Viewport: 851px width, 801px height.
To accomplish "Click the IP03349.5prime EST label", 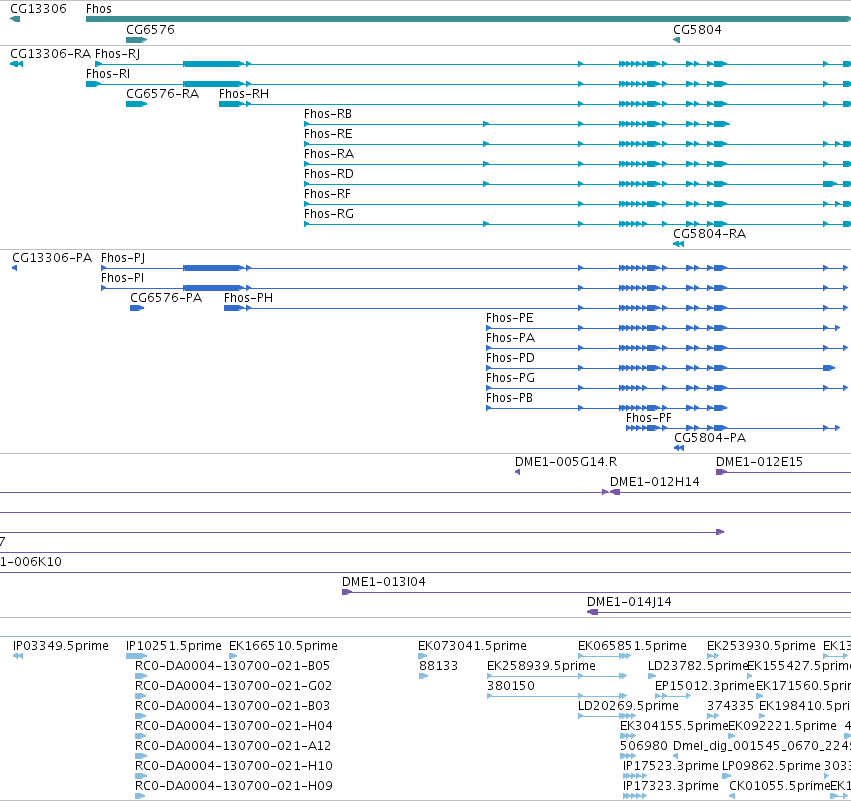I will [61, 645].
